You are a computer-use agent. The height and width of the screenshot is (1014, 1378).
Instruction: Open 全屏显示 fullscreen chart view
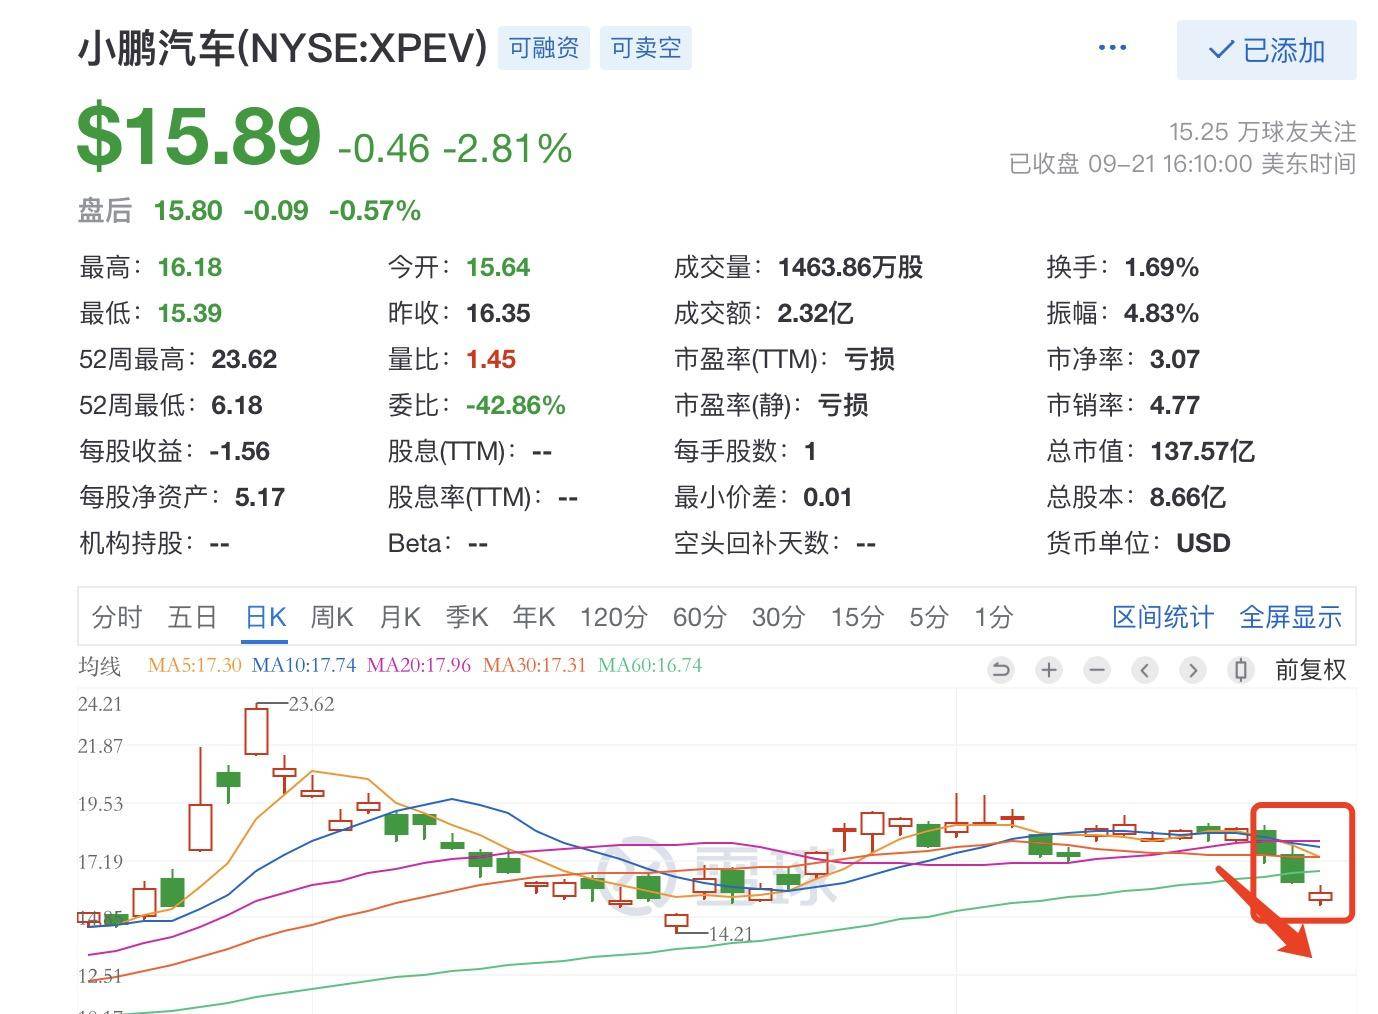(x=1290, y=617)
